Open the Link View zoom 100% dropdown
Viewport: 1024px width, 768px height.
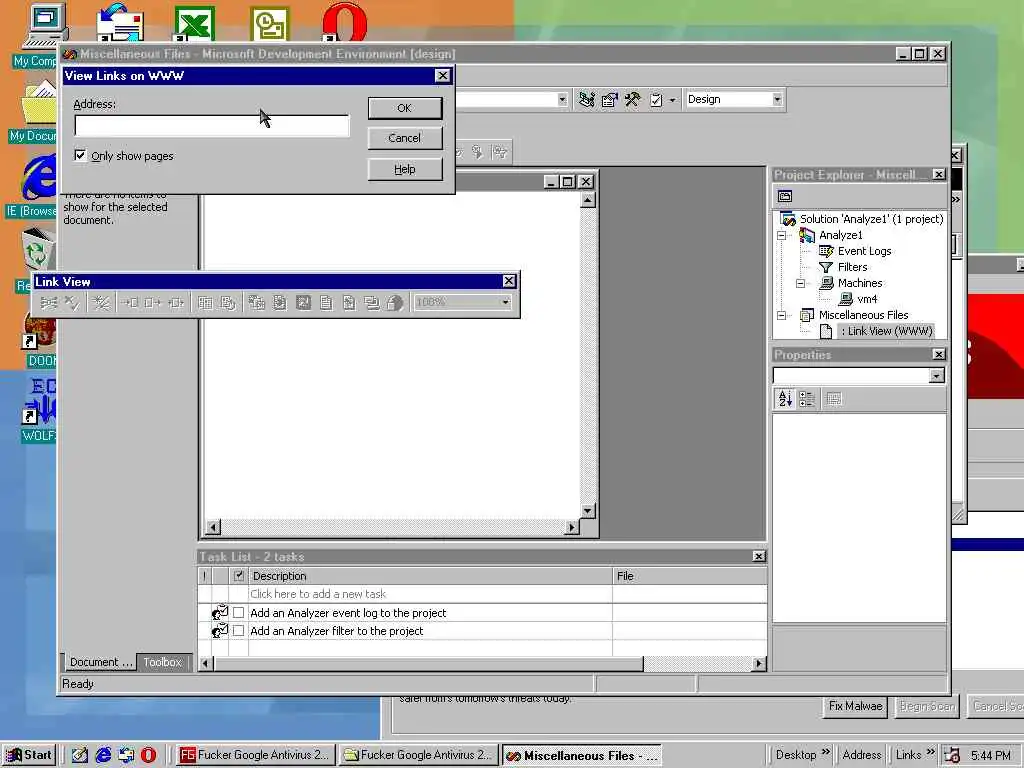click(505, 302)
